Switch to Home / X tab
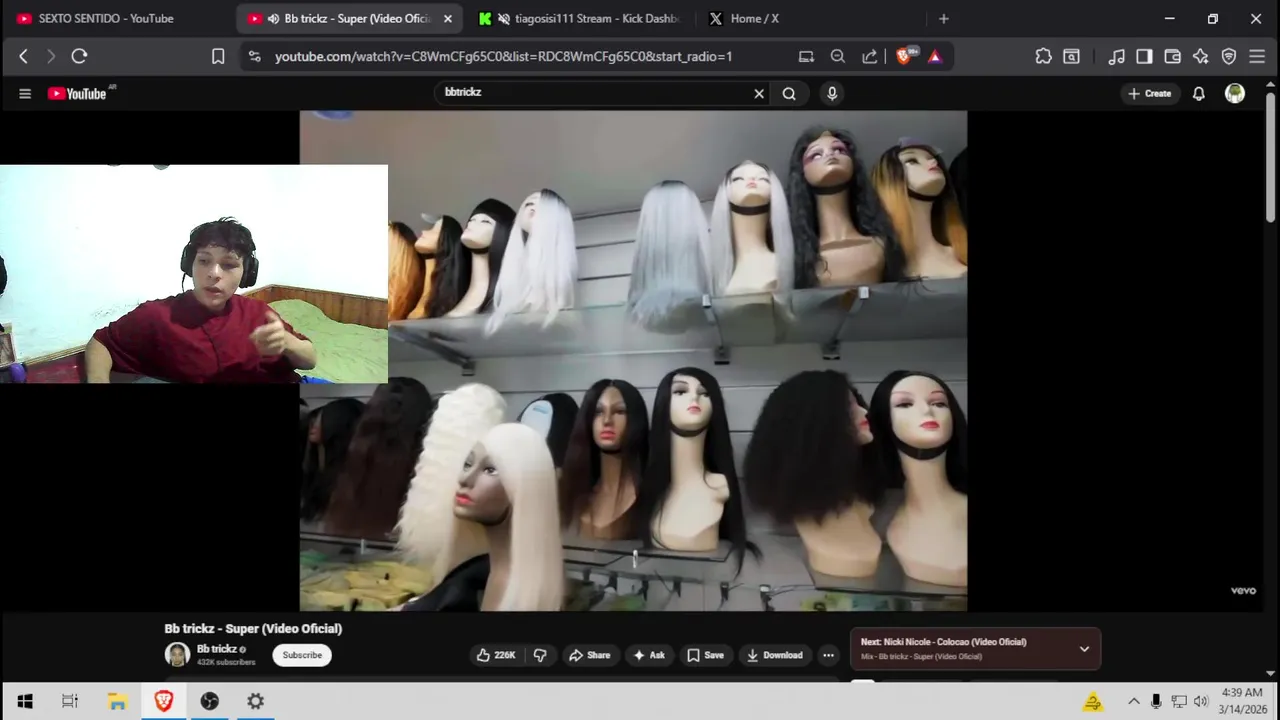This screenshot has height=720, width=1280. pyautogui.click(x=810, y=18)
